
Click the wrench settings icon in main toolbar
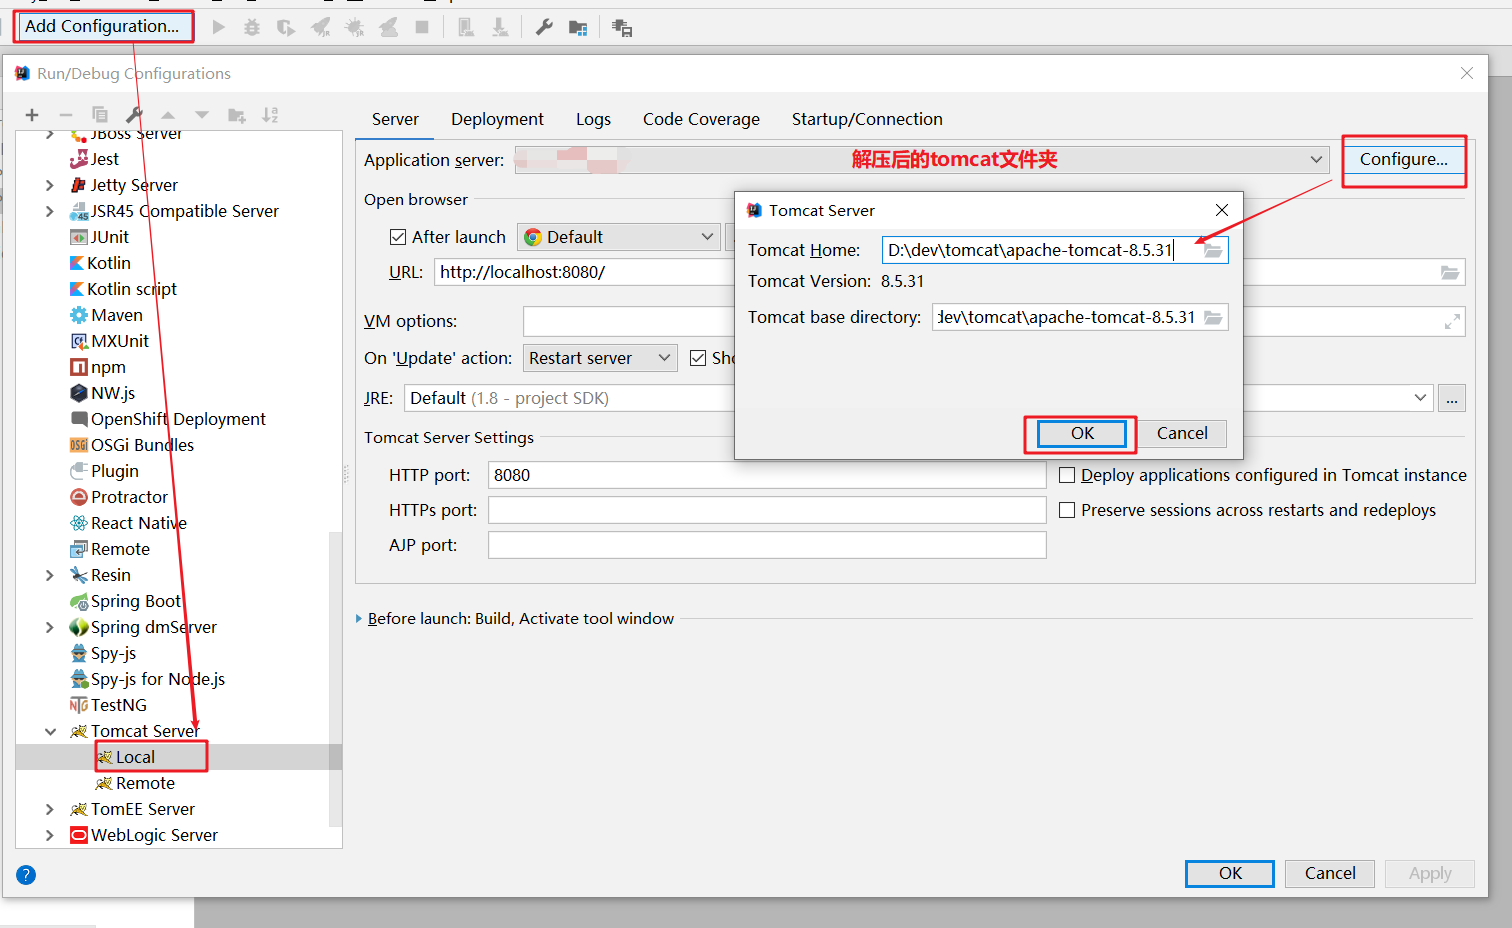pyautogui.click(x=544, y=27)
